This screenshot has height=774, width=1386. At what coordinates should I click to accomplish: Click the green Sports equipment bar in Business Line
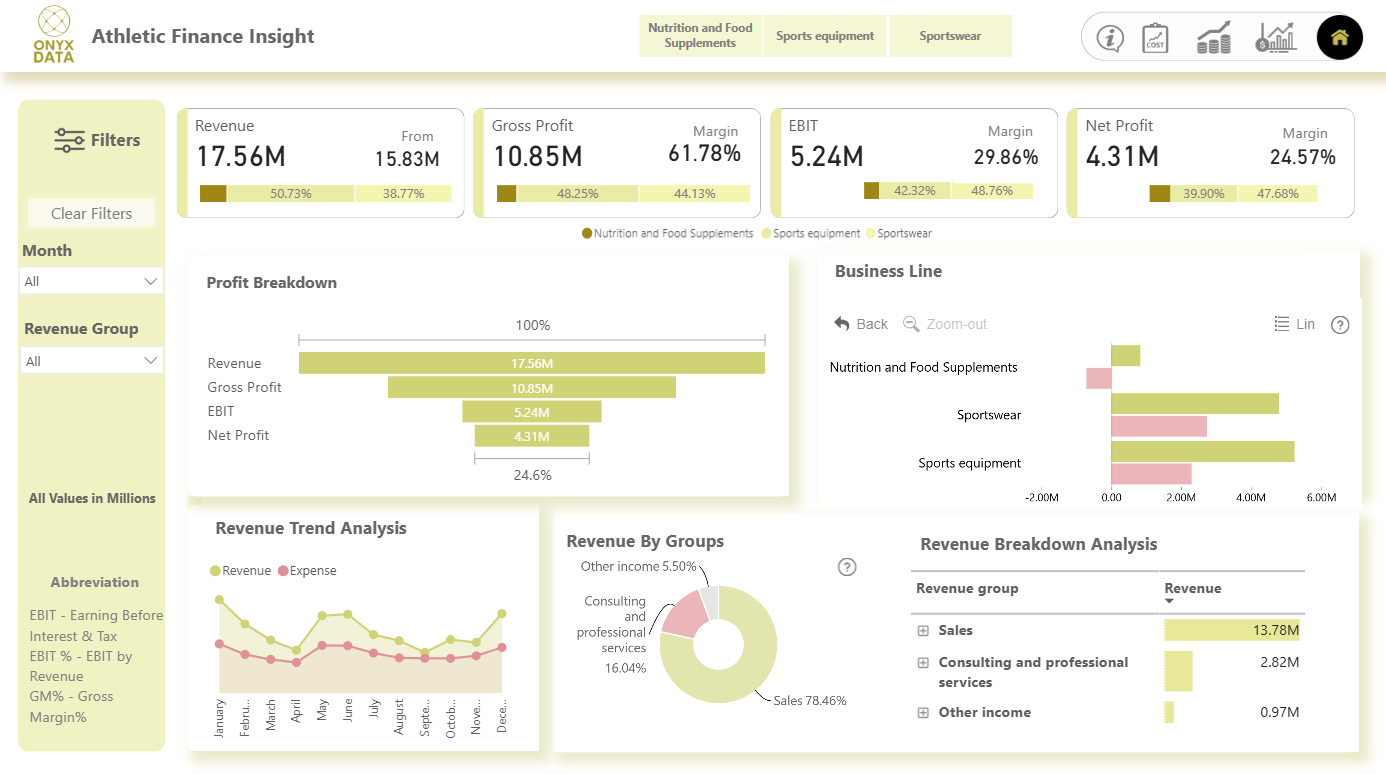point(1203,451)
